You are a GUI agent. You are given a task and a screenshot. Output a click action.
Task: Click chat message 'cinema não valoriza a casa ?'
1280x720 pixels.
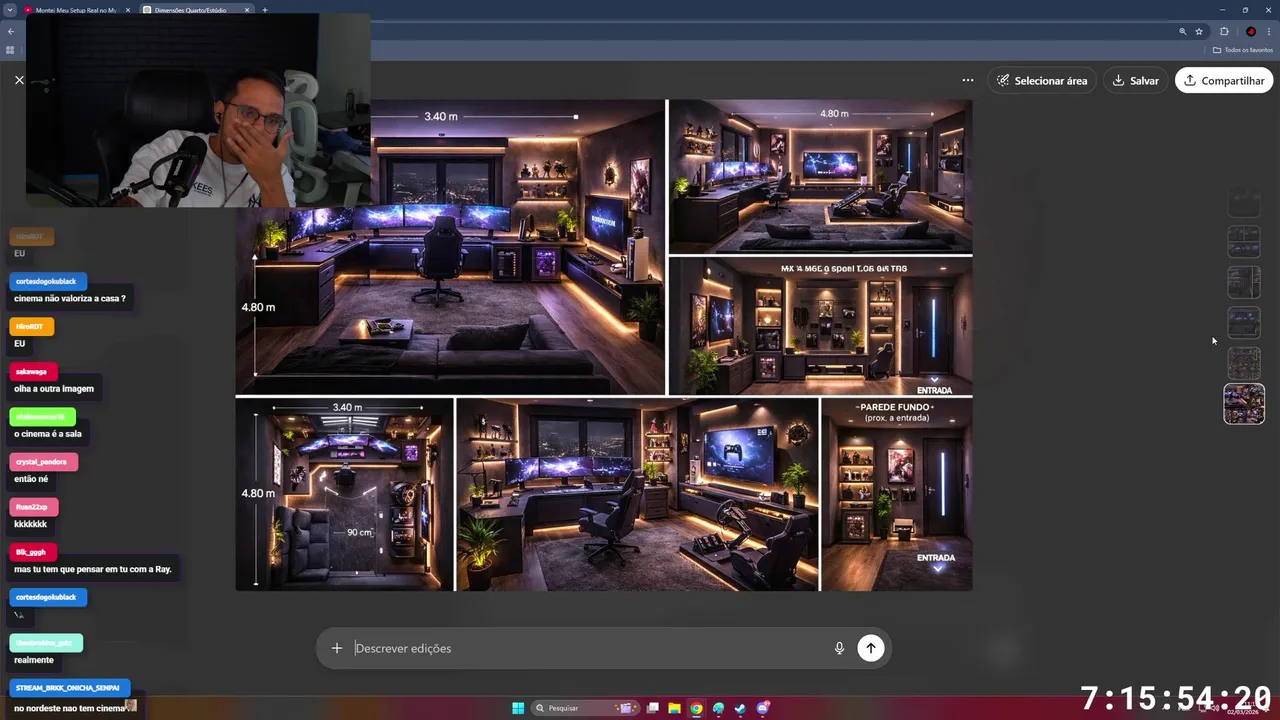[70, 298]
